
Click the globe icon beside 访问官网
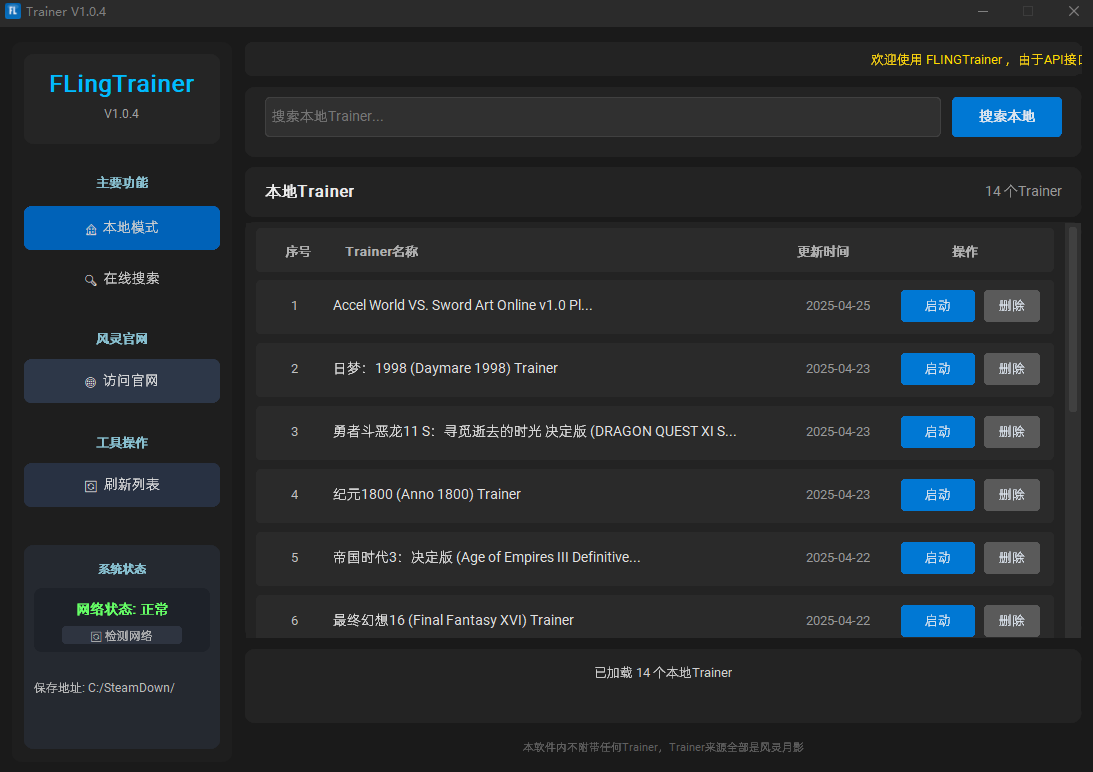pyautogui.click(x=91, y=382)
